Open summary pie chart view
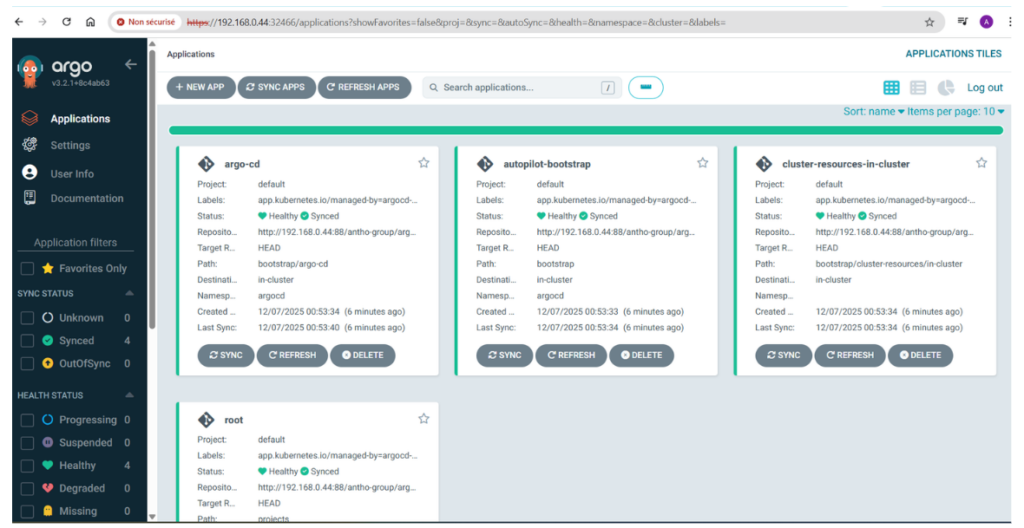Viewport: 1024px width, 528px height. pos(945,88)
